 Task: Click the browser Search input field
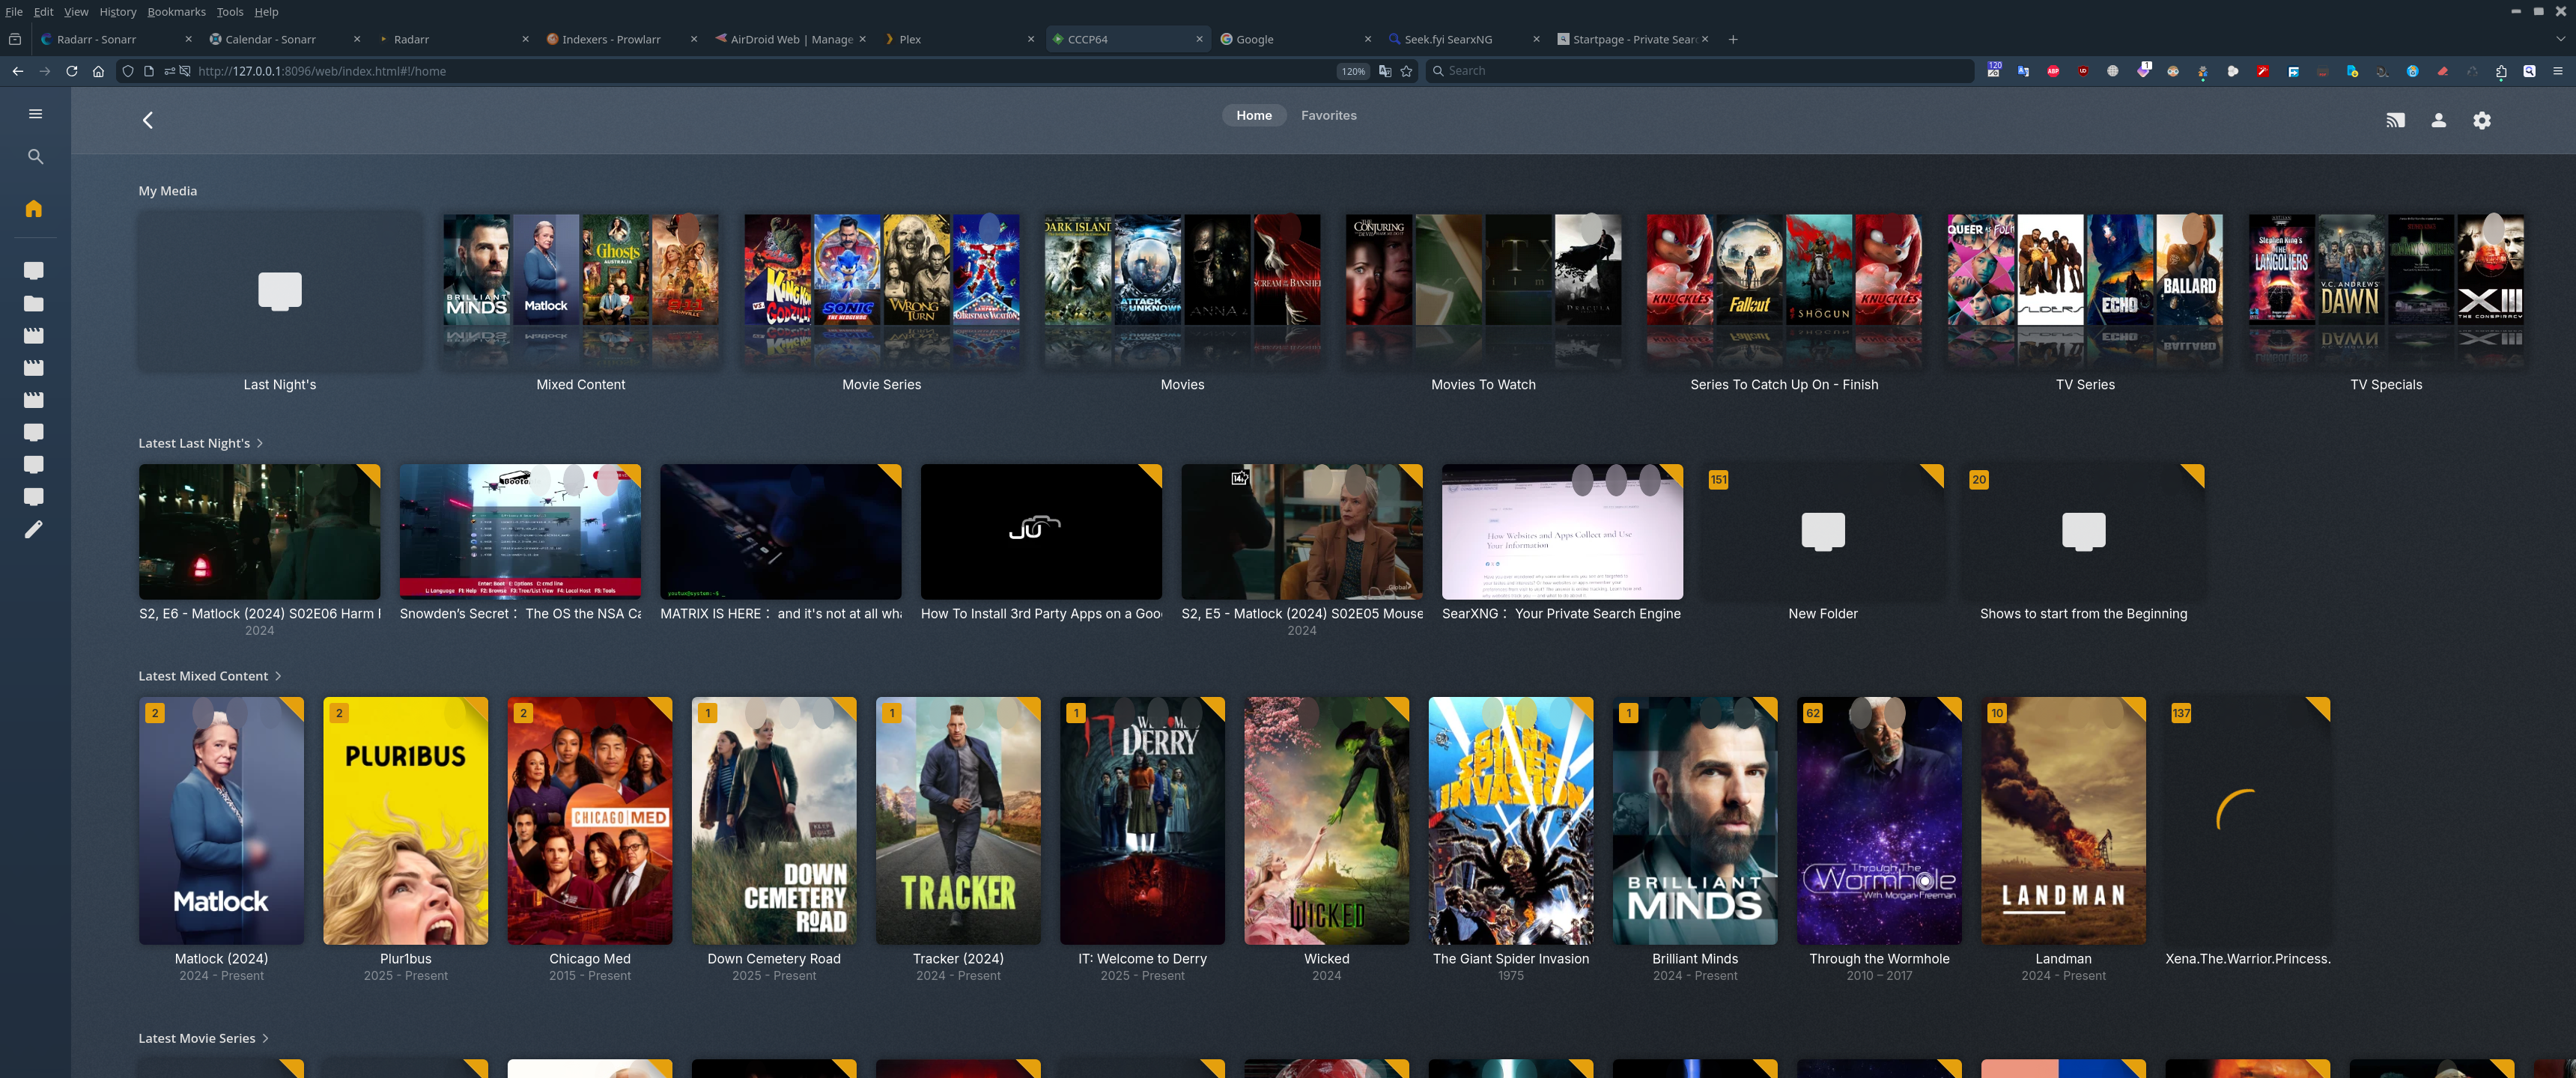1700,71
